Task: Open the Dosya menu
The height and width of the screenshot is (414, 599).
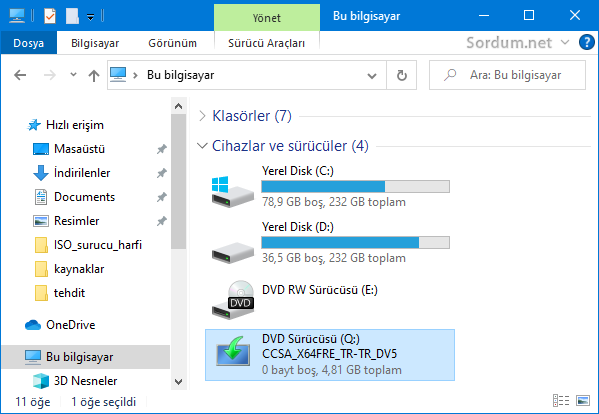Action: pyautogui.click(x=29, y=43)
